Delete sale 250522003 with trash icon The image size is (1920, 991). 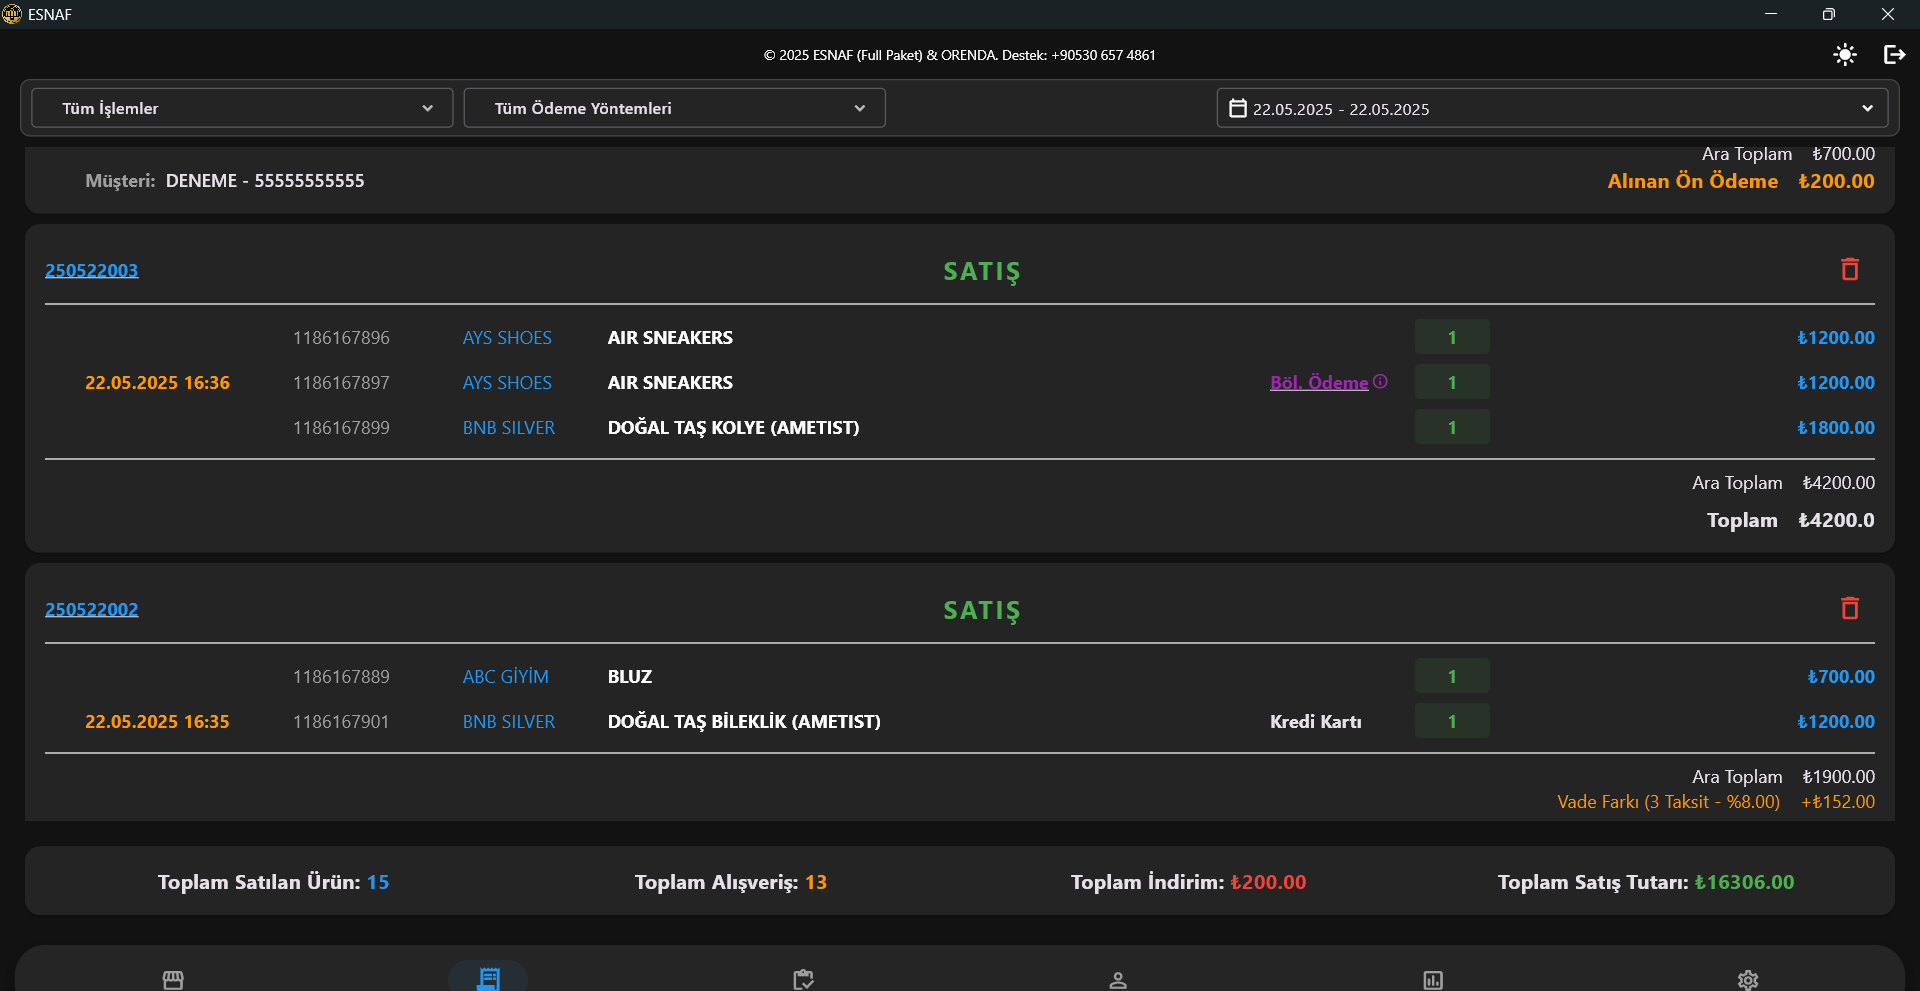tap(1849, 269)
